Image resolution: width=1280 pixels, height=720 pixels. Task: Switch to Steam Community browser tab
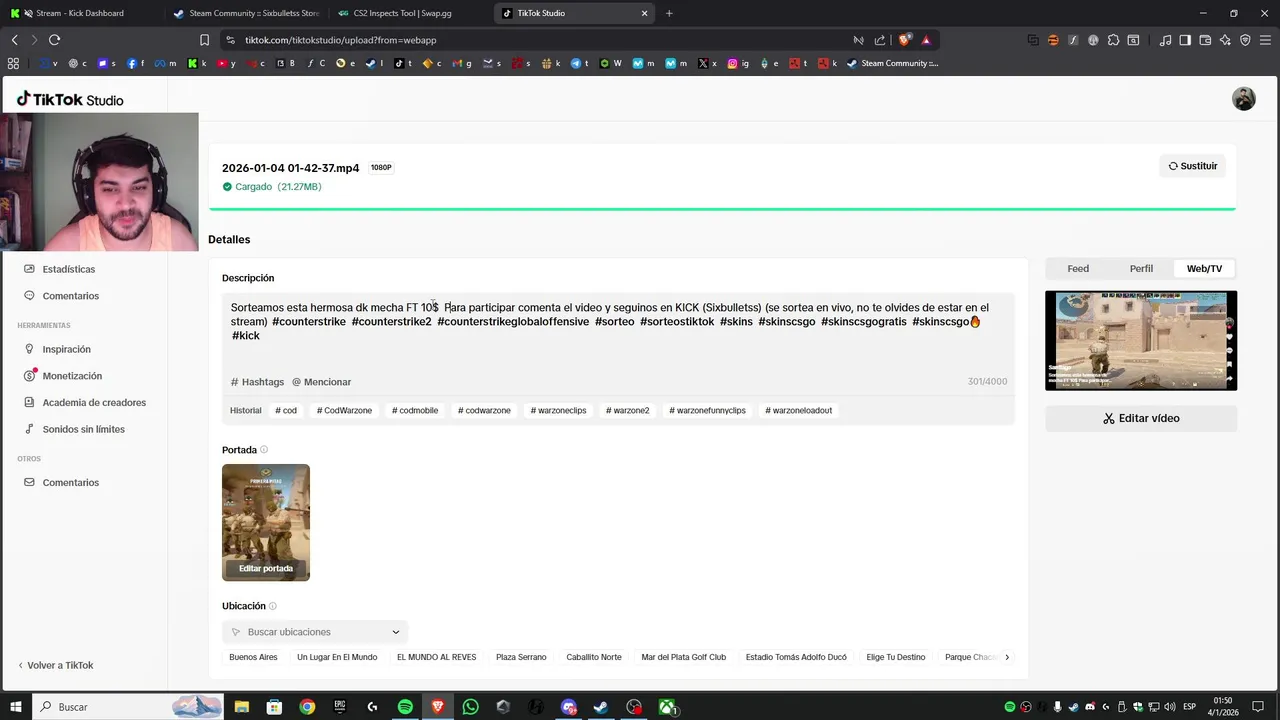click(245, 13)
